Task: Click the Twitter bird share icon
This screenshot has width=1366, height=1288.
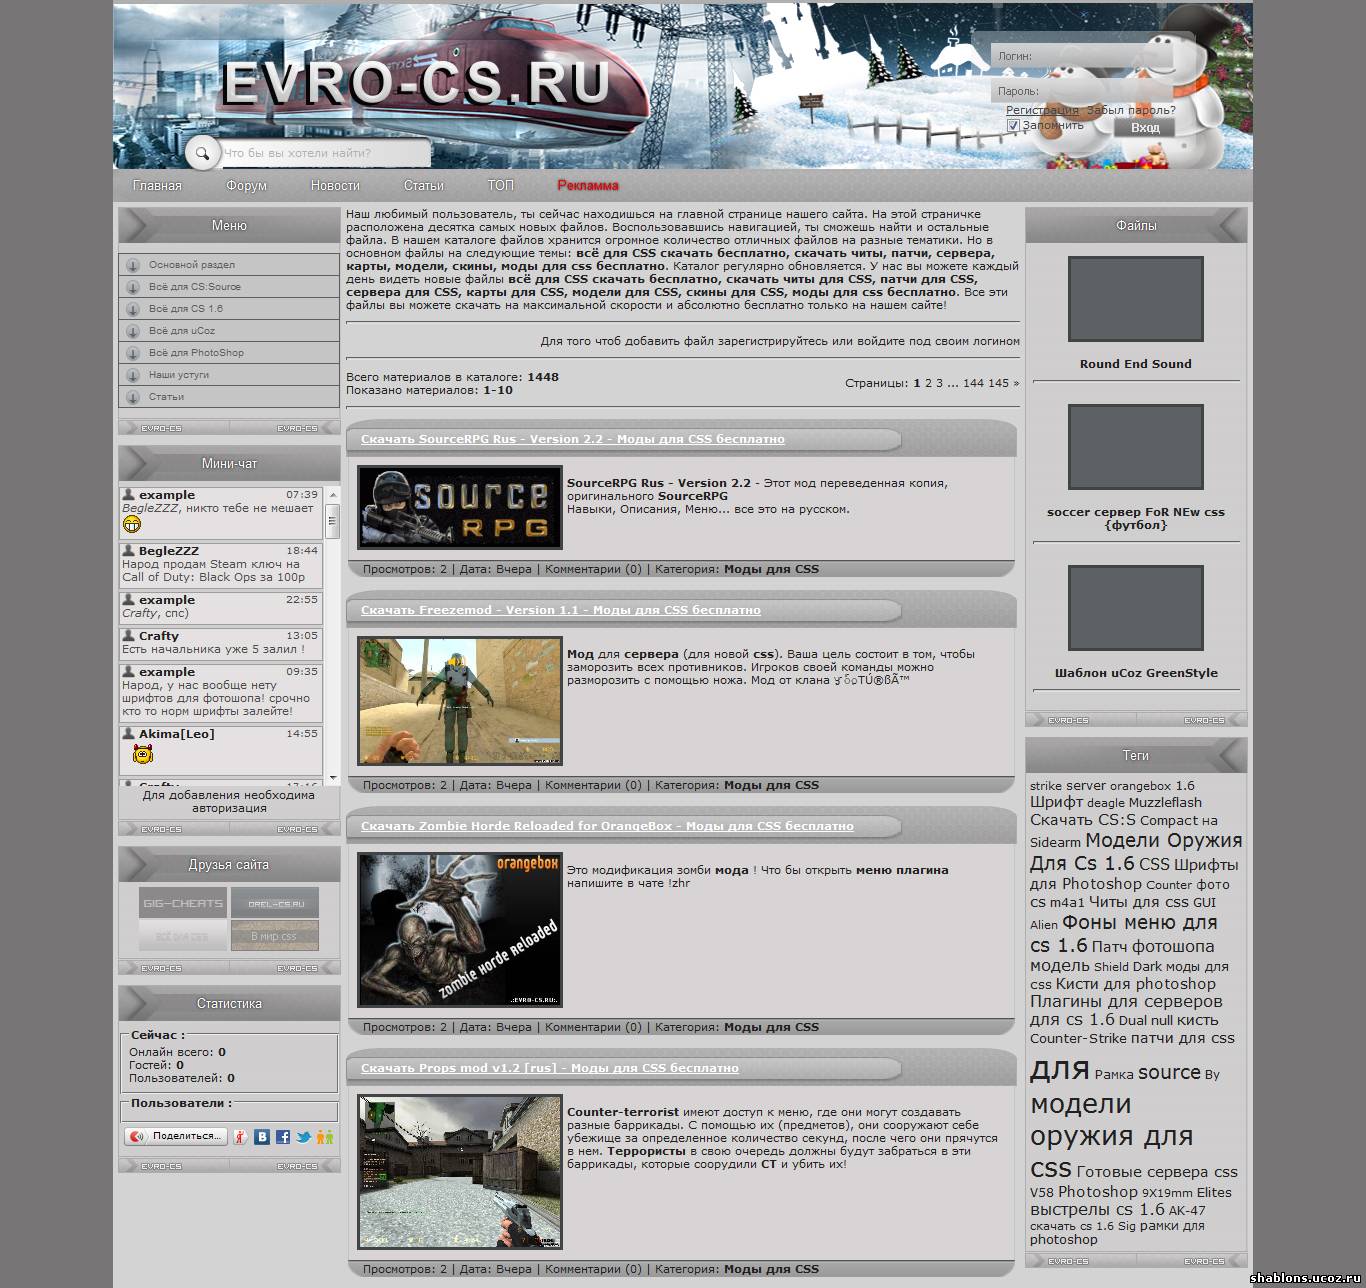Action: pos(304,1137)
